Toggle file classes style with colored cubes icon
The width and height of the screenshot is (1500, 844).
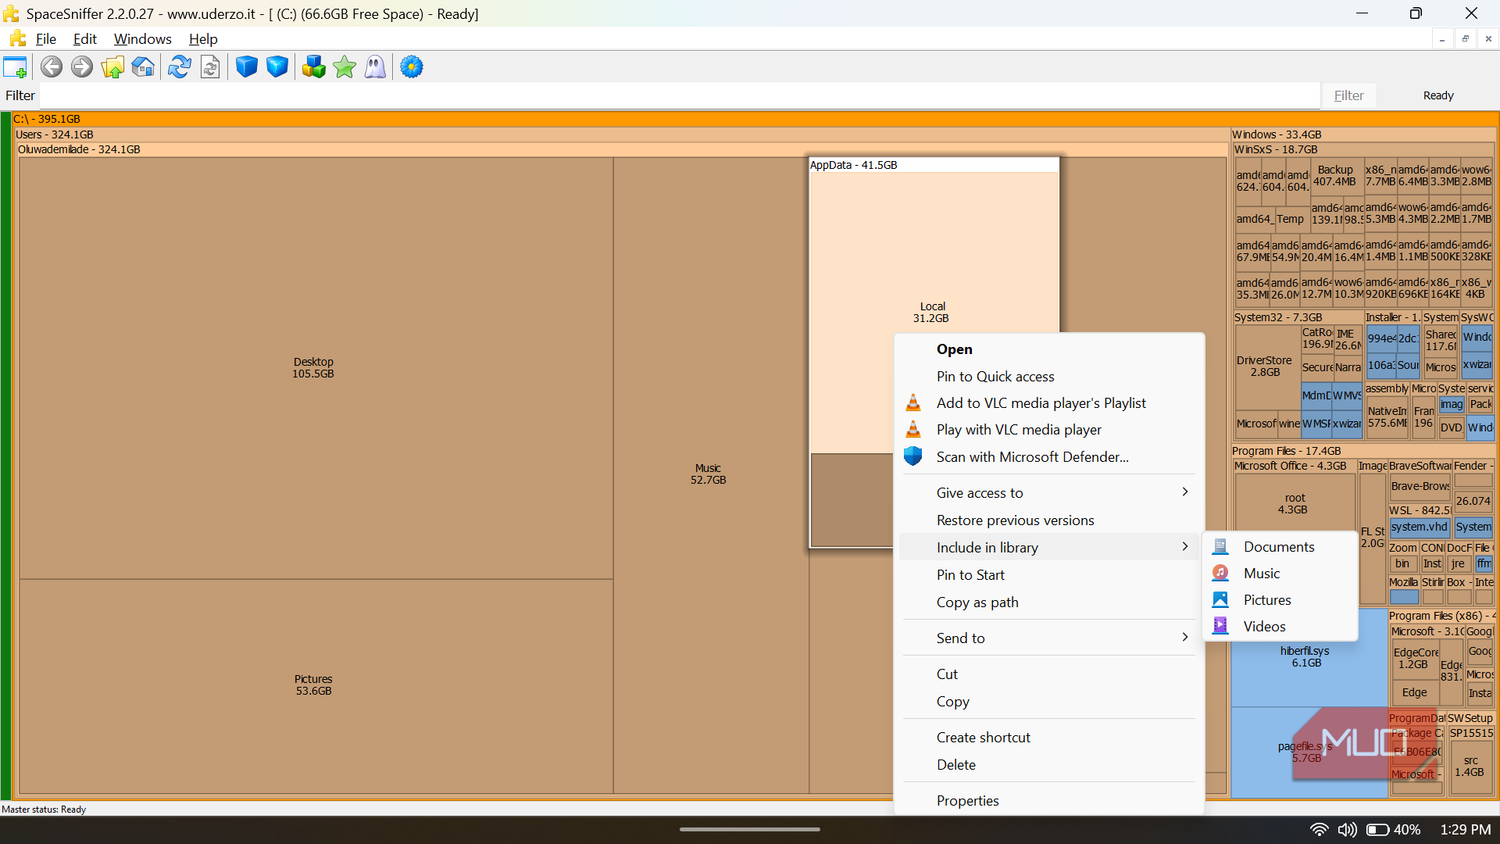pyautogui.click(x=314, y=67)
